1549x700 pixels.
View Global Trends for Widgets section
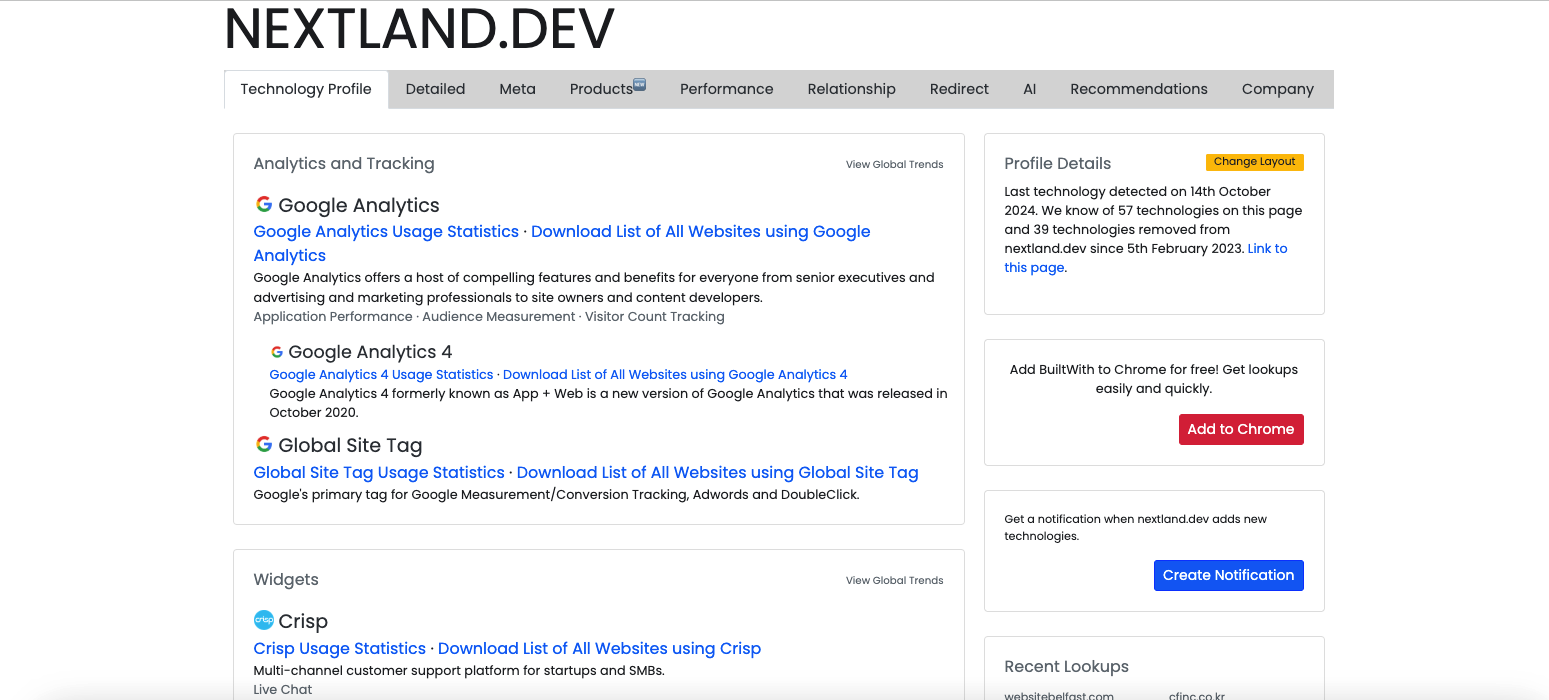894,580
